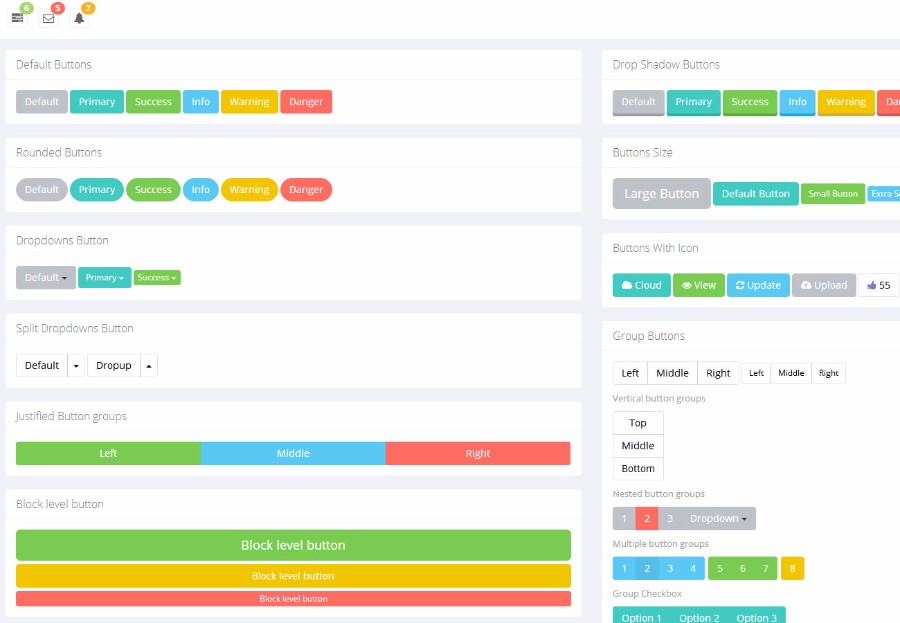Click blue button 4 in multiple groups
Screen dimensions: 900x623
pyautogui.click(x=693, y=568)
